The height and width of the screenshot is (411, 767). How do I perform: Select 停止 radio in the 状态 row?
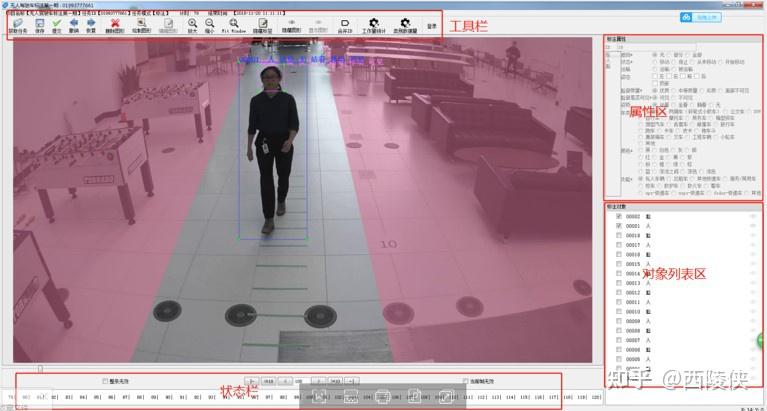(674, 62)
